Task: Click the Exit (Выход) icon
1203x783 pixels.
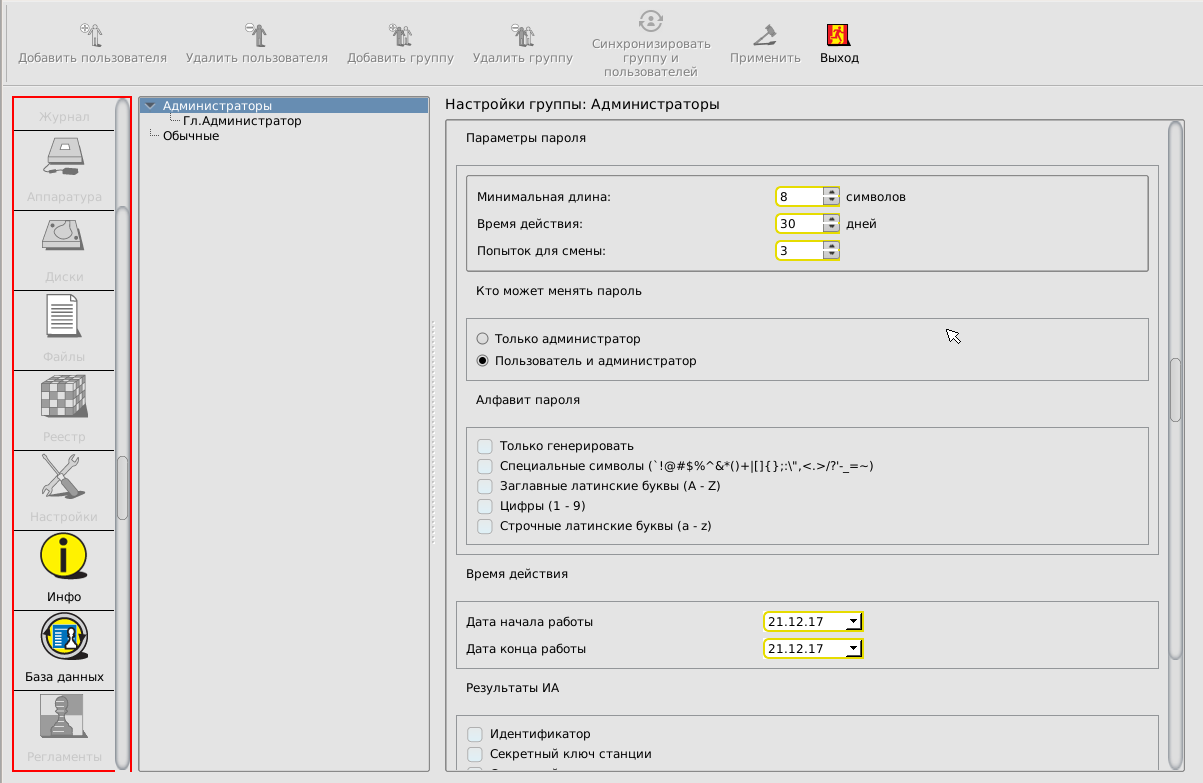Action: click(839, 35)
